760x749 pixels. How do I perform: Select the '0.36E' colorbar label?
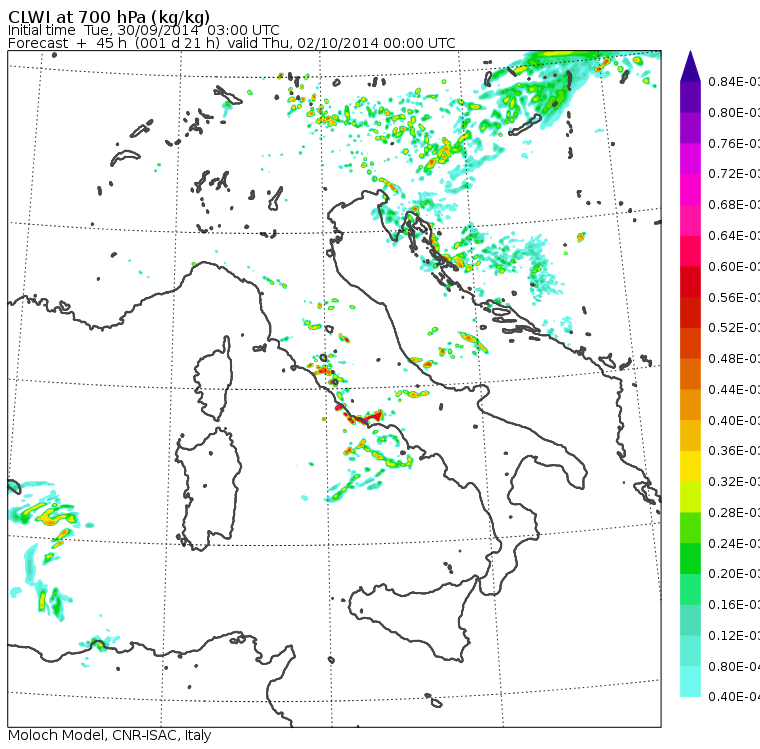pos(734,451)
